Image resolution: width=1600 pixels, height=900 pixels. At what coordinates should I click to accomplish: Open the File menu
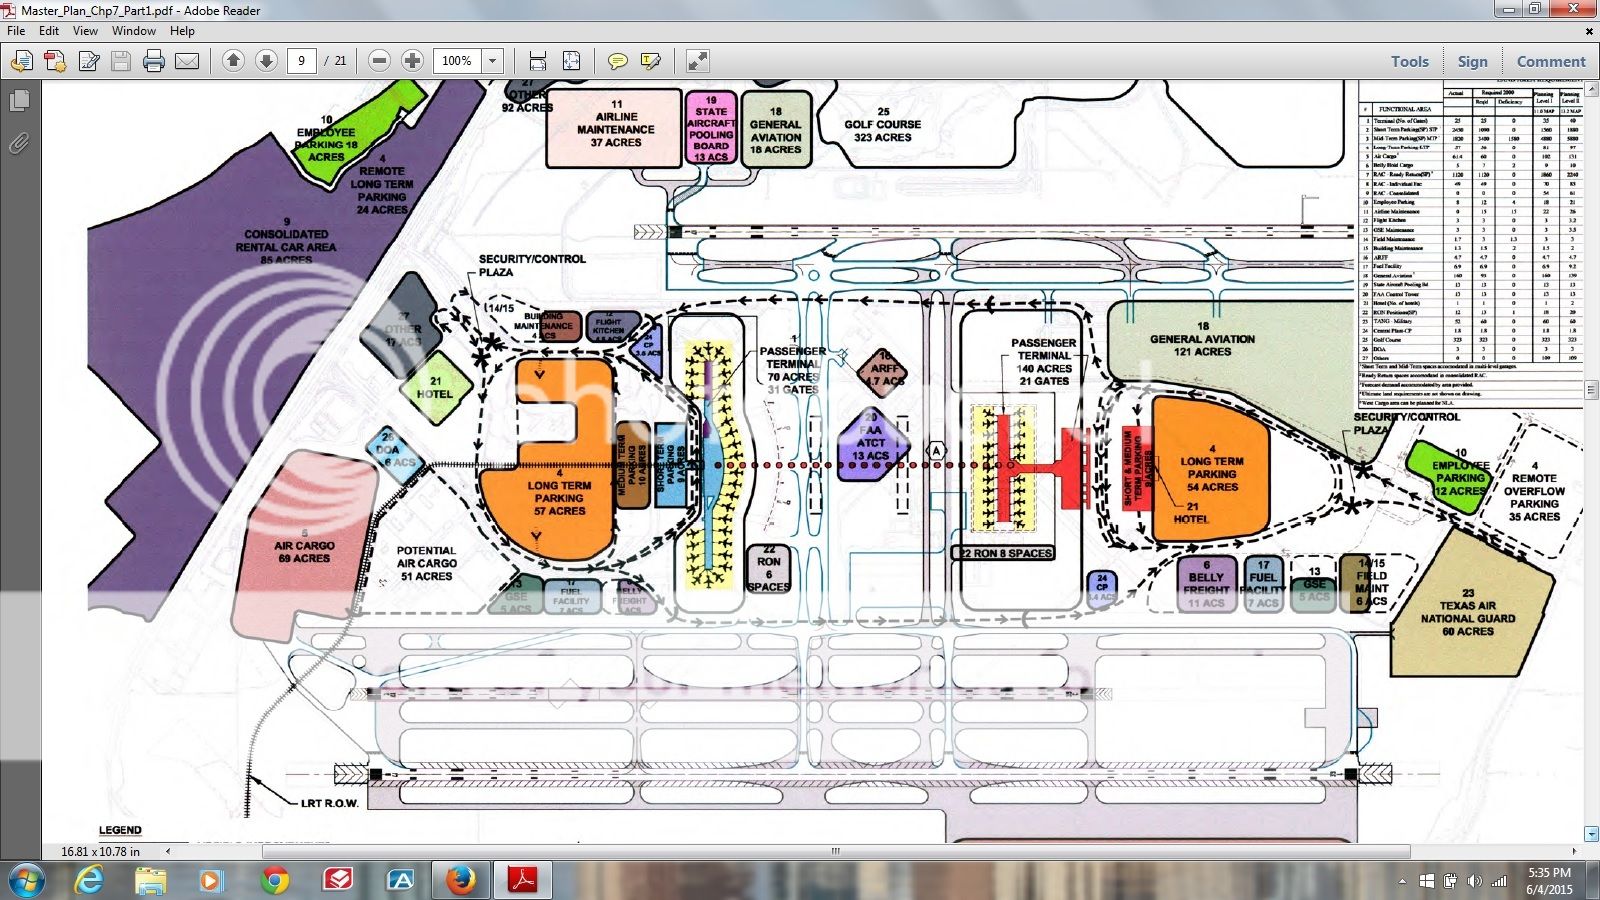16,31
